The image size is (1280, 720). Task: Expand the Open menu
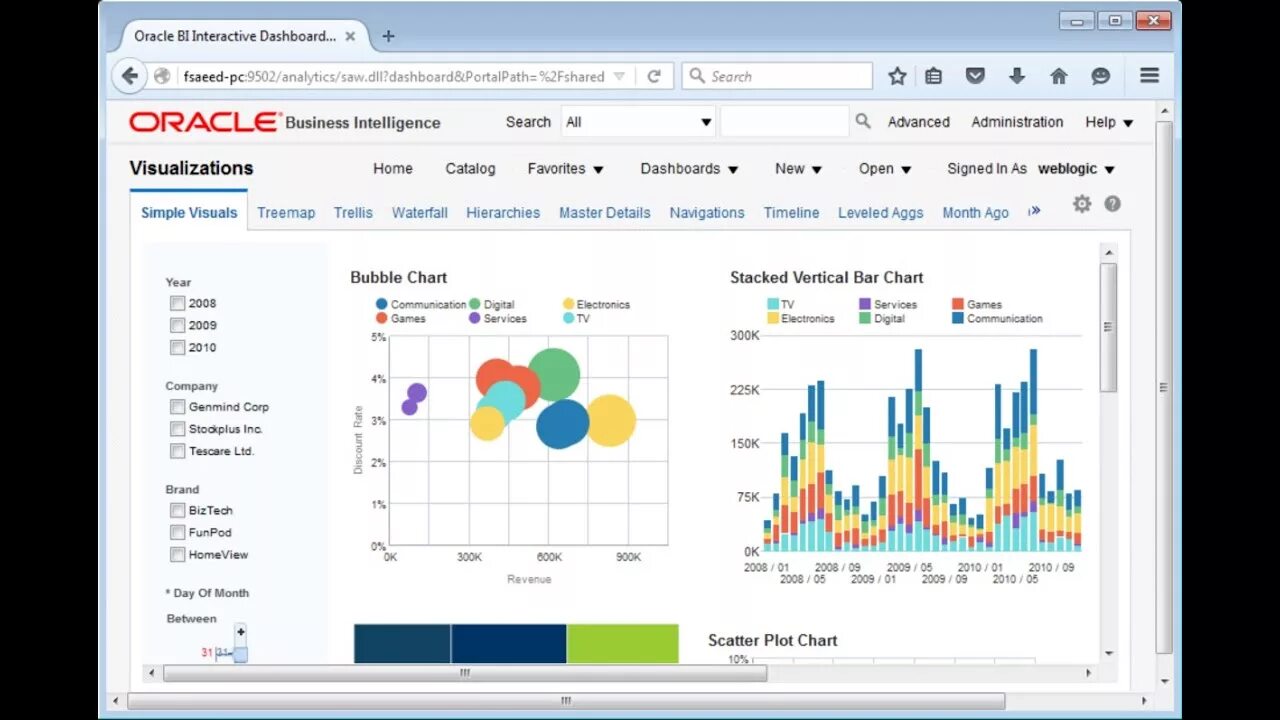tap(885, 168)
